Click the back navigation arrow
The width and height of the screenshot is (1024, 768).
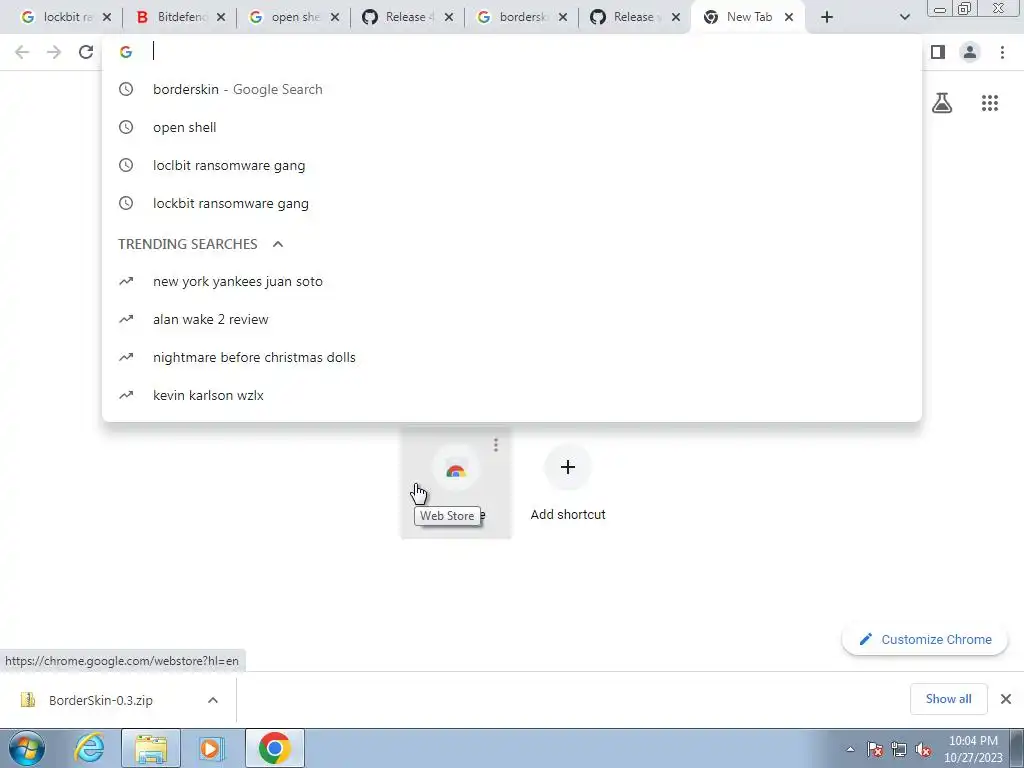pyautogui.click(x=22, y=52)
